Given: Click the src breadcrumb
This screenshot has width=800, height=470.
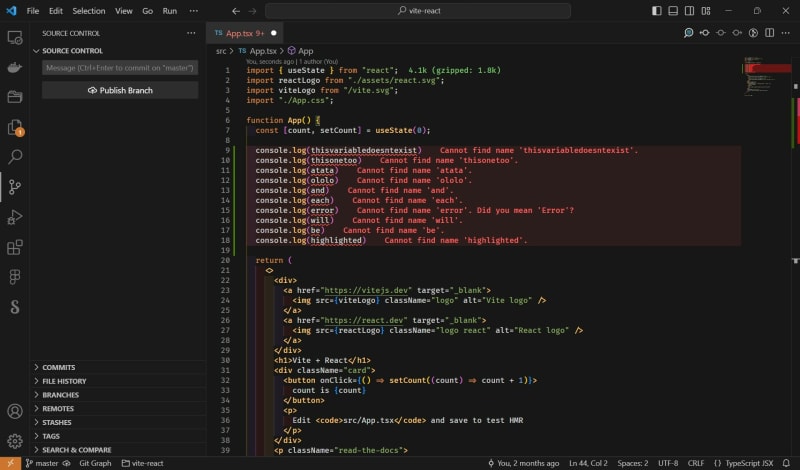Looking at the screenshot, I should pos(221,51).
